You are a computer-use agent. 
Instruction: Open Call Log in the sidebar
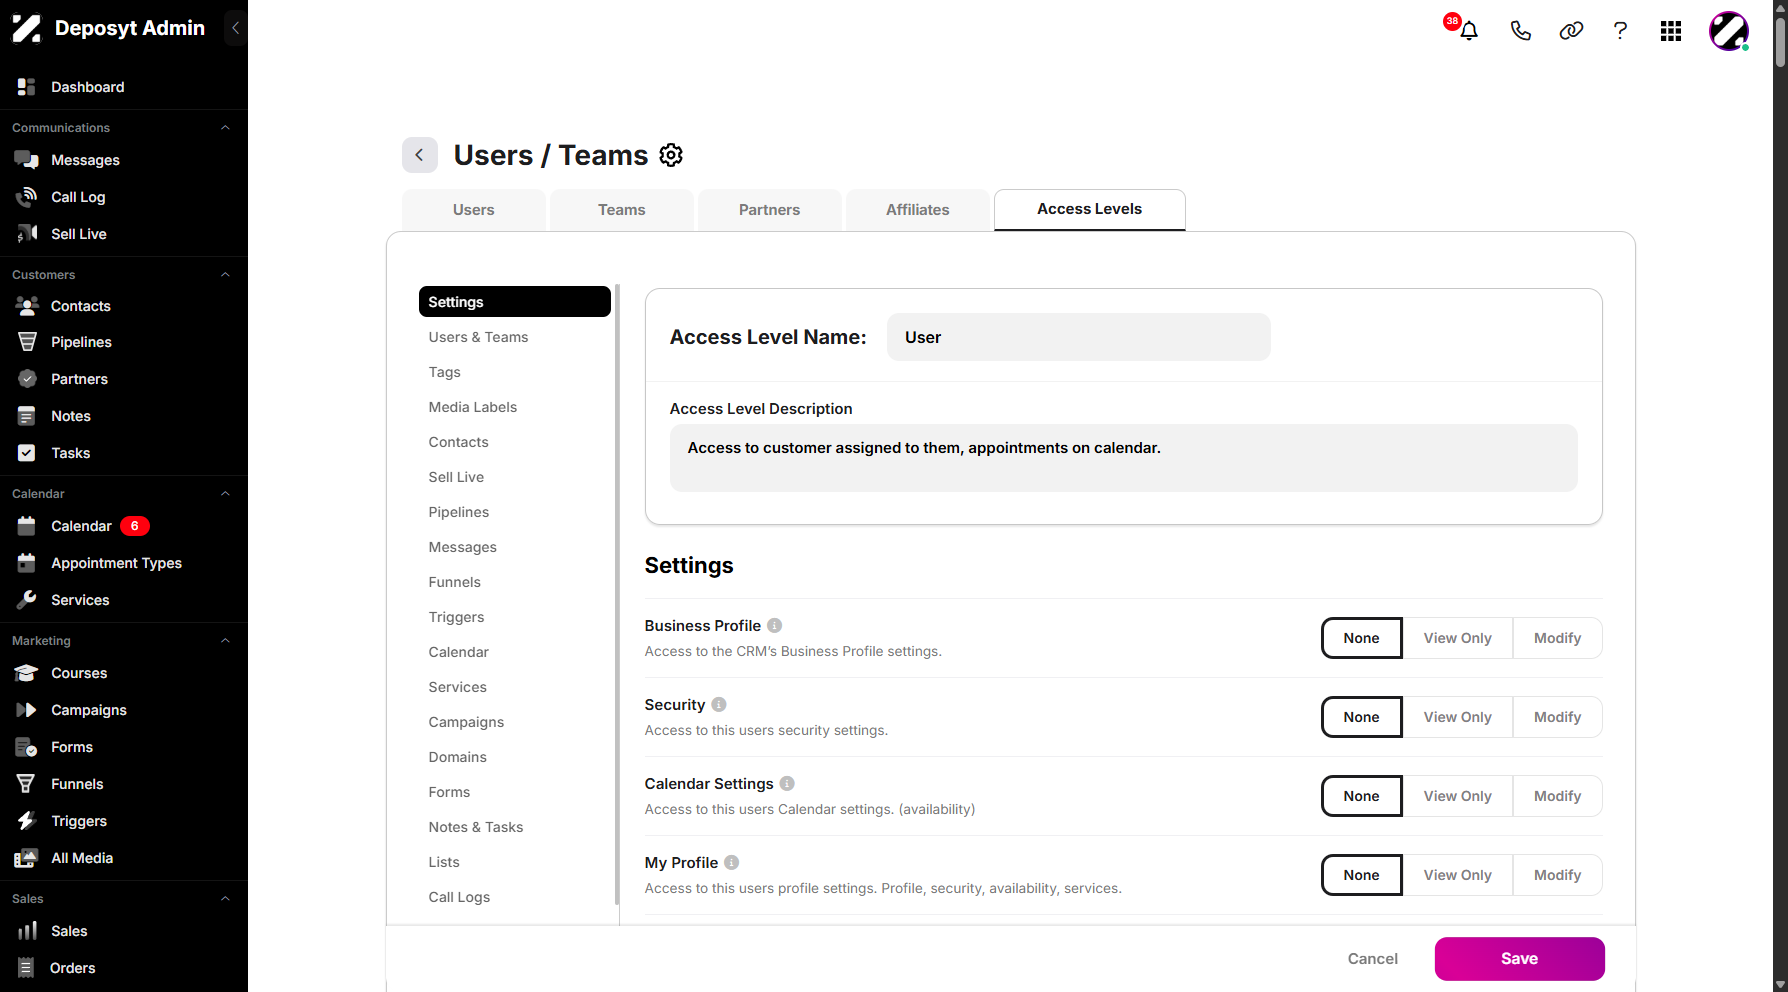pyautogui.click(x=78, y=197)
